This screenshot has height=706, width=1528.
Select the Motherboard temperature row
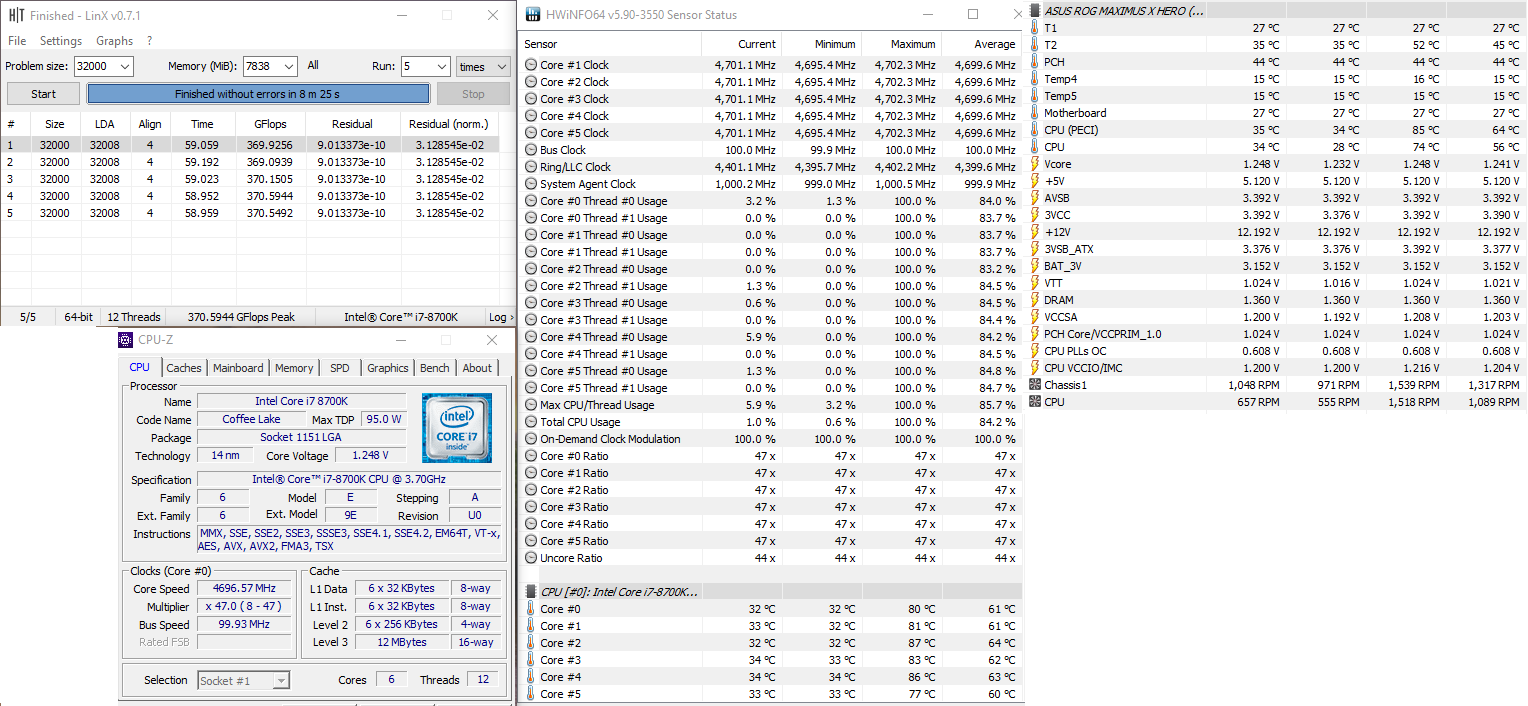coord(1277,113)
